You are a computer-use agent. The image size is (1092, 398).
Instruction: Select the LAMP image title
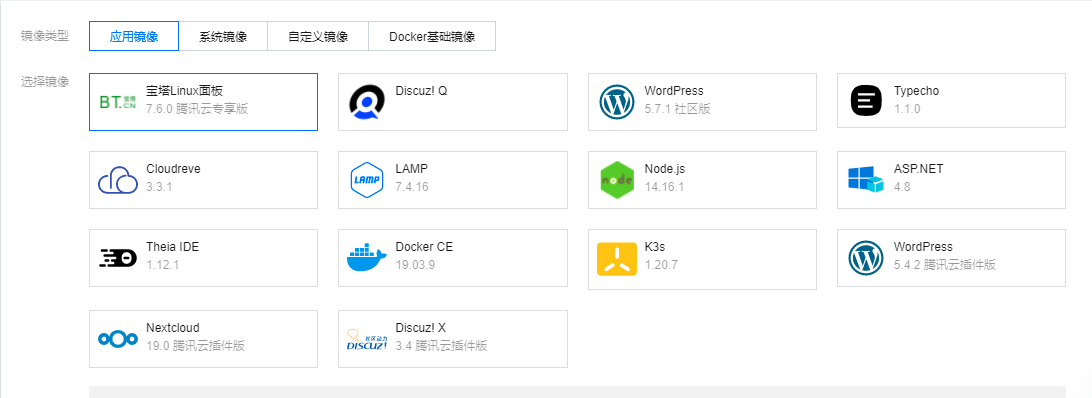(x=412, y=169)
